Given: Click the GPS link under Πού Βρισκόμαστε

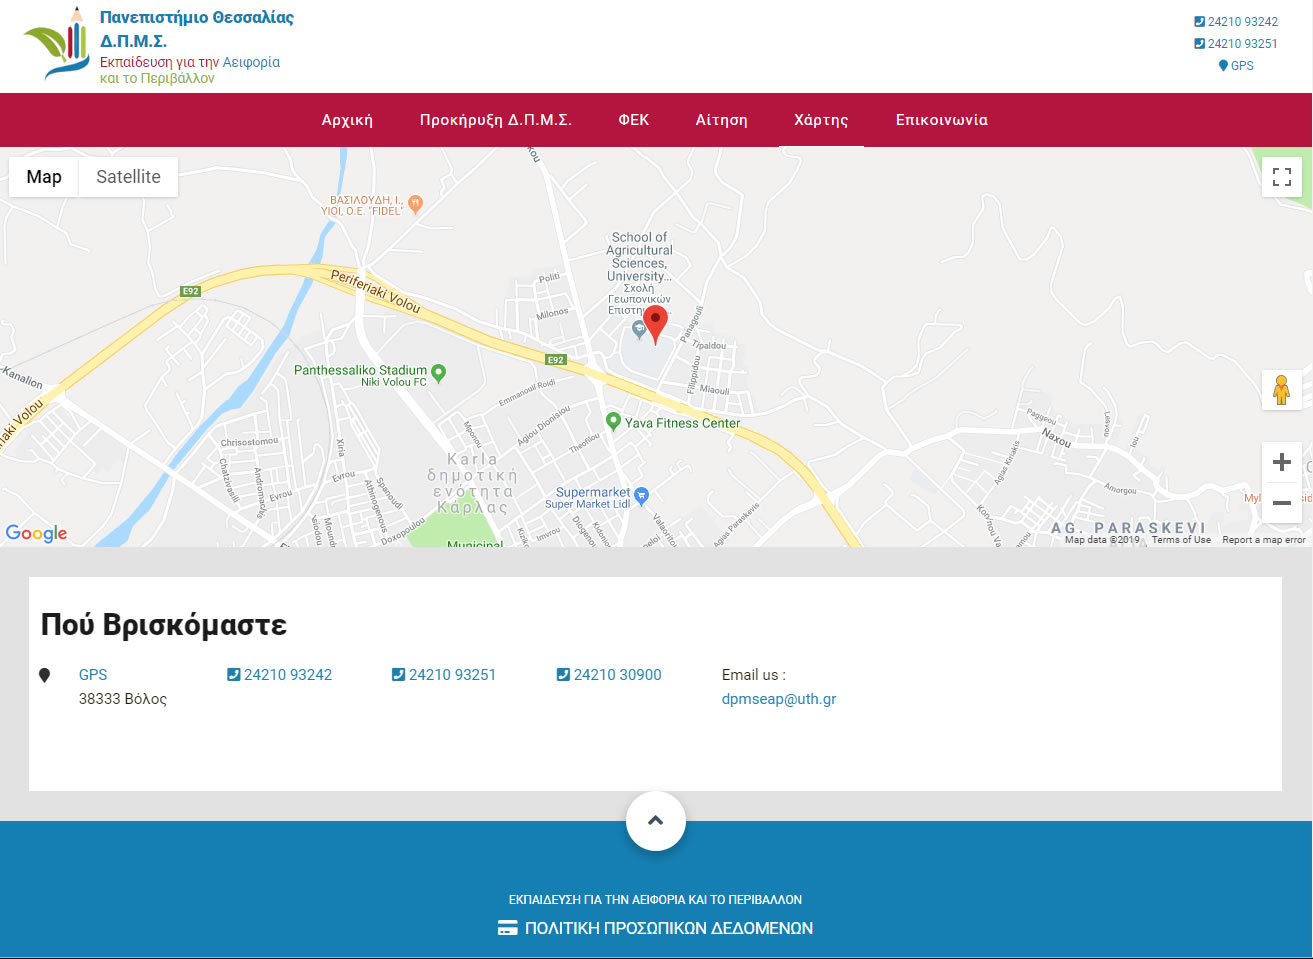Looking at the screenshot, I should [x=93, y=675].
